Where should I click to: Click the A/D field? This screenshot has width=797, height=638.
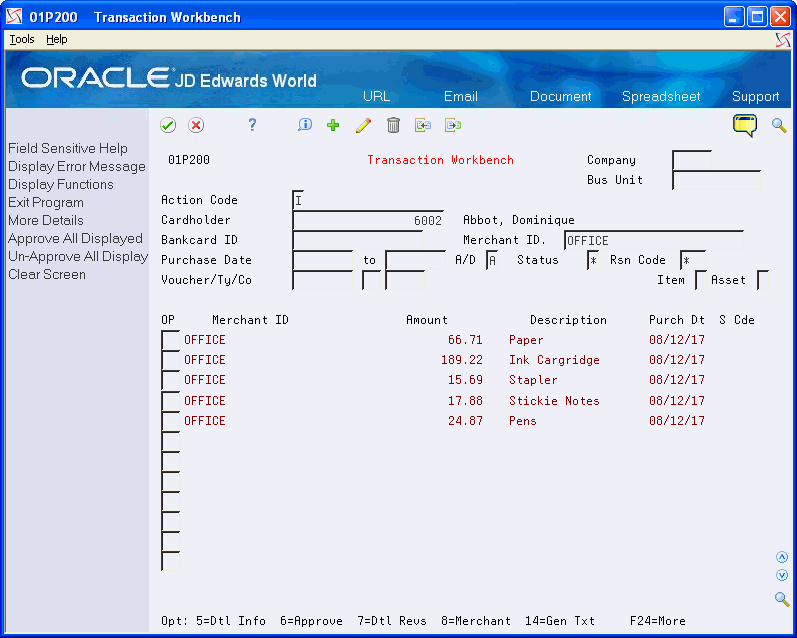[492, 260]
